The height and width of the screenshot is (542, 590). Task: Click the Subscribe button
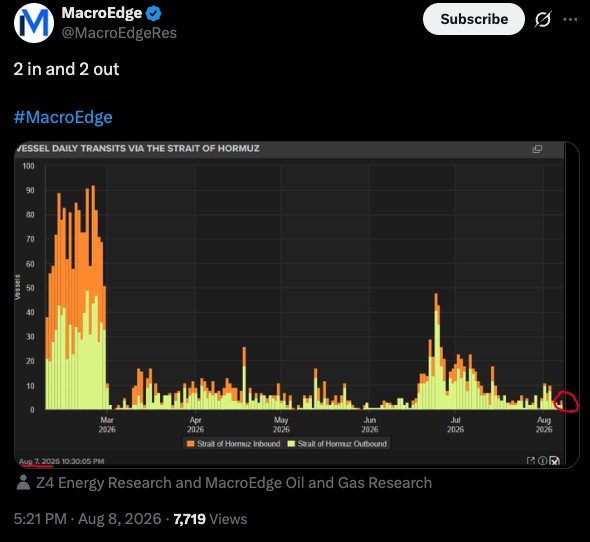(474, 19)
